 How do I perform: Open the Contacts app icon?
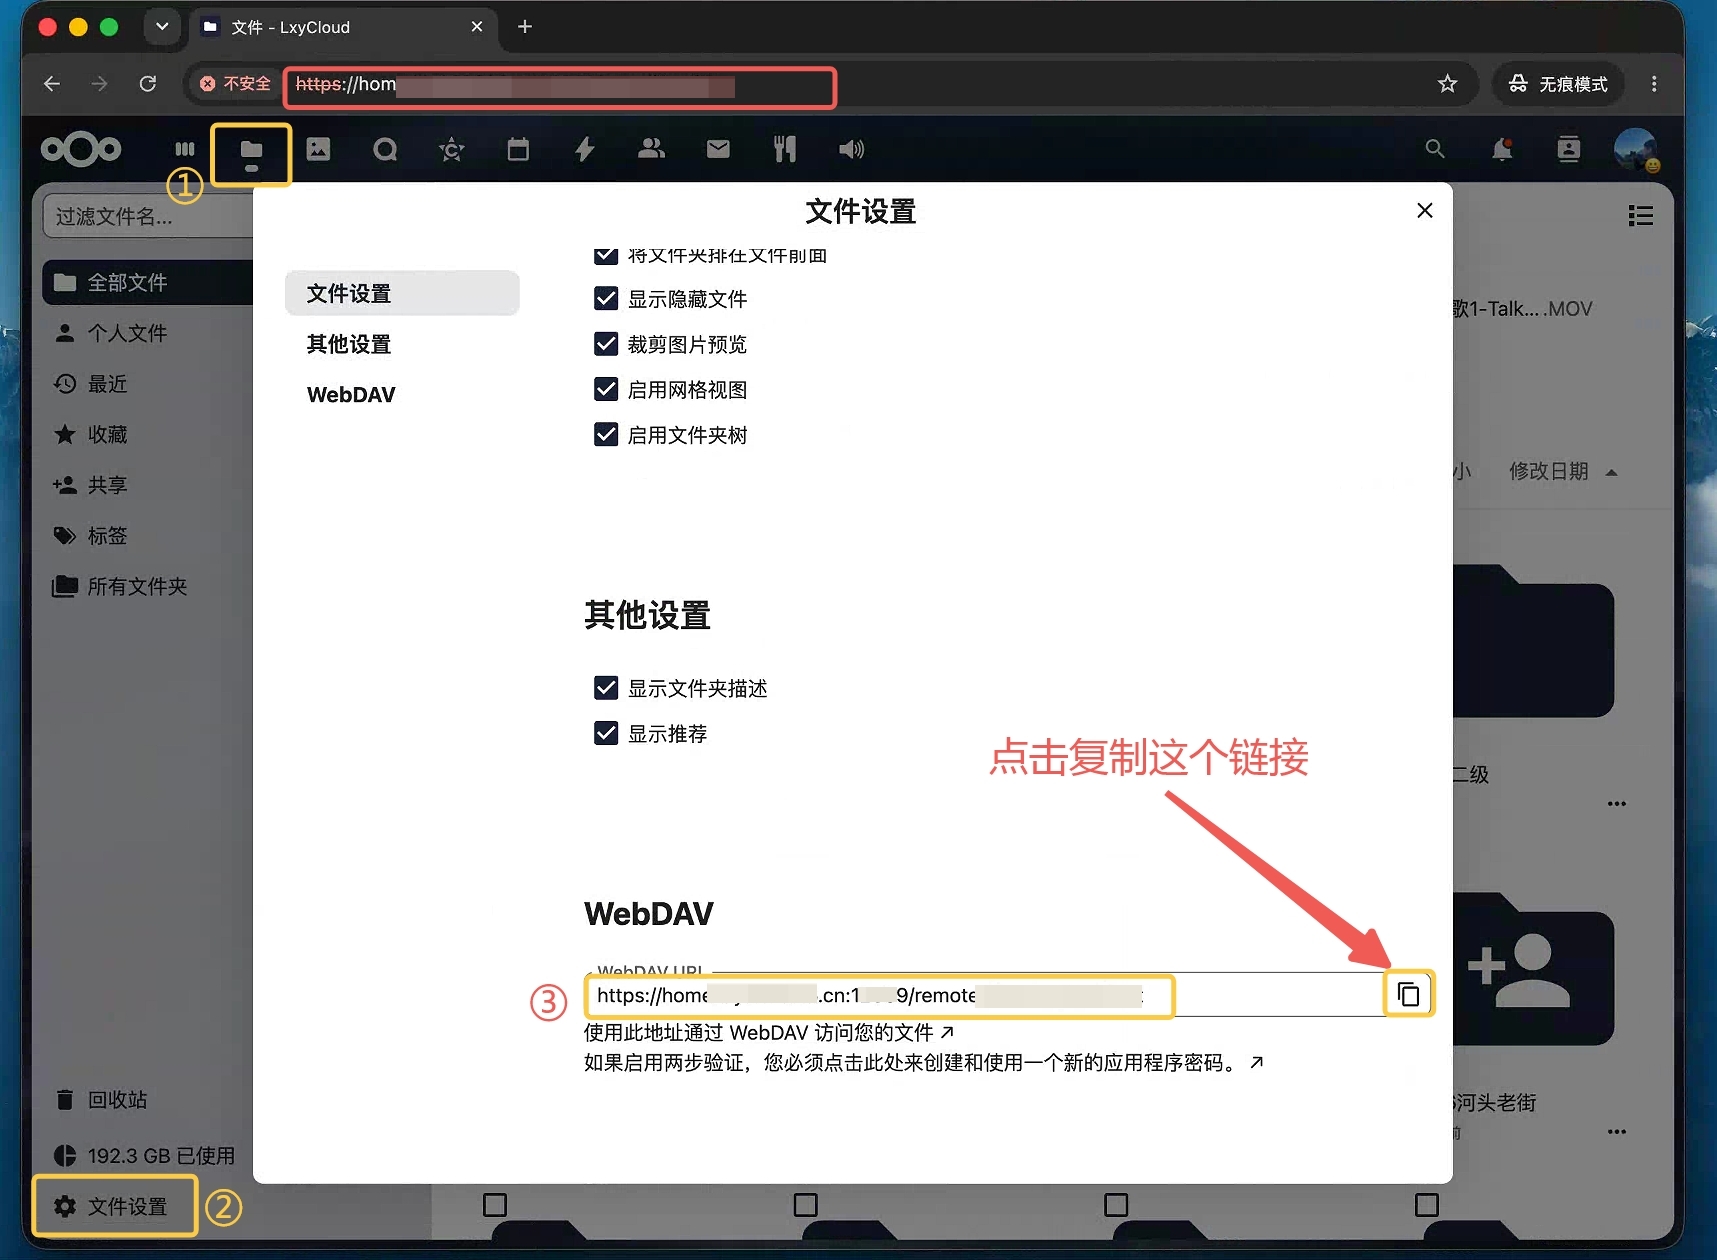pyautogui.click(x=652, y=149)
